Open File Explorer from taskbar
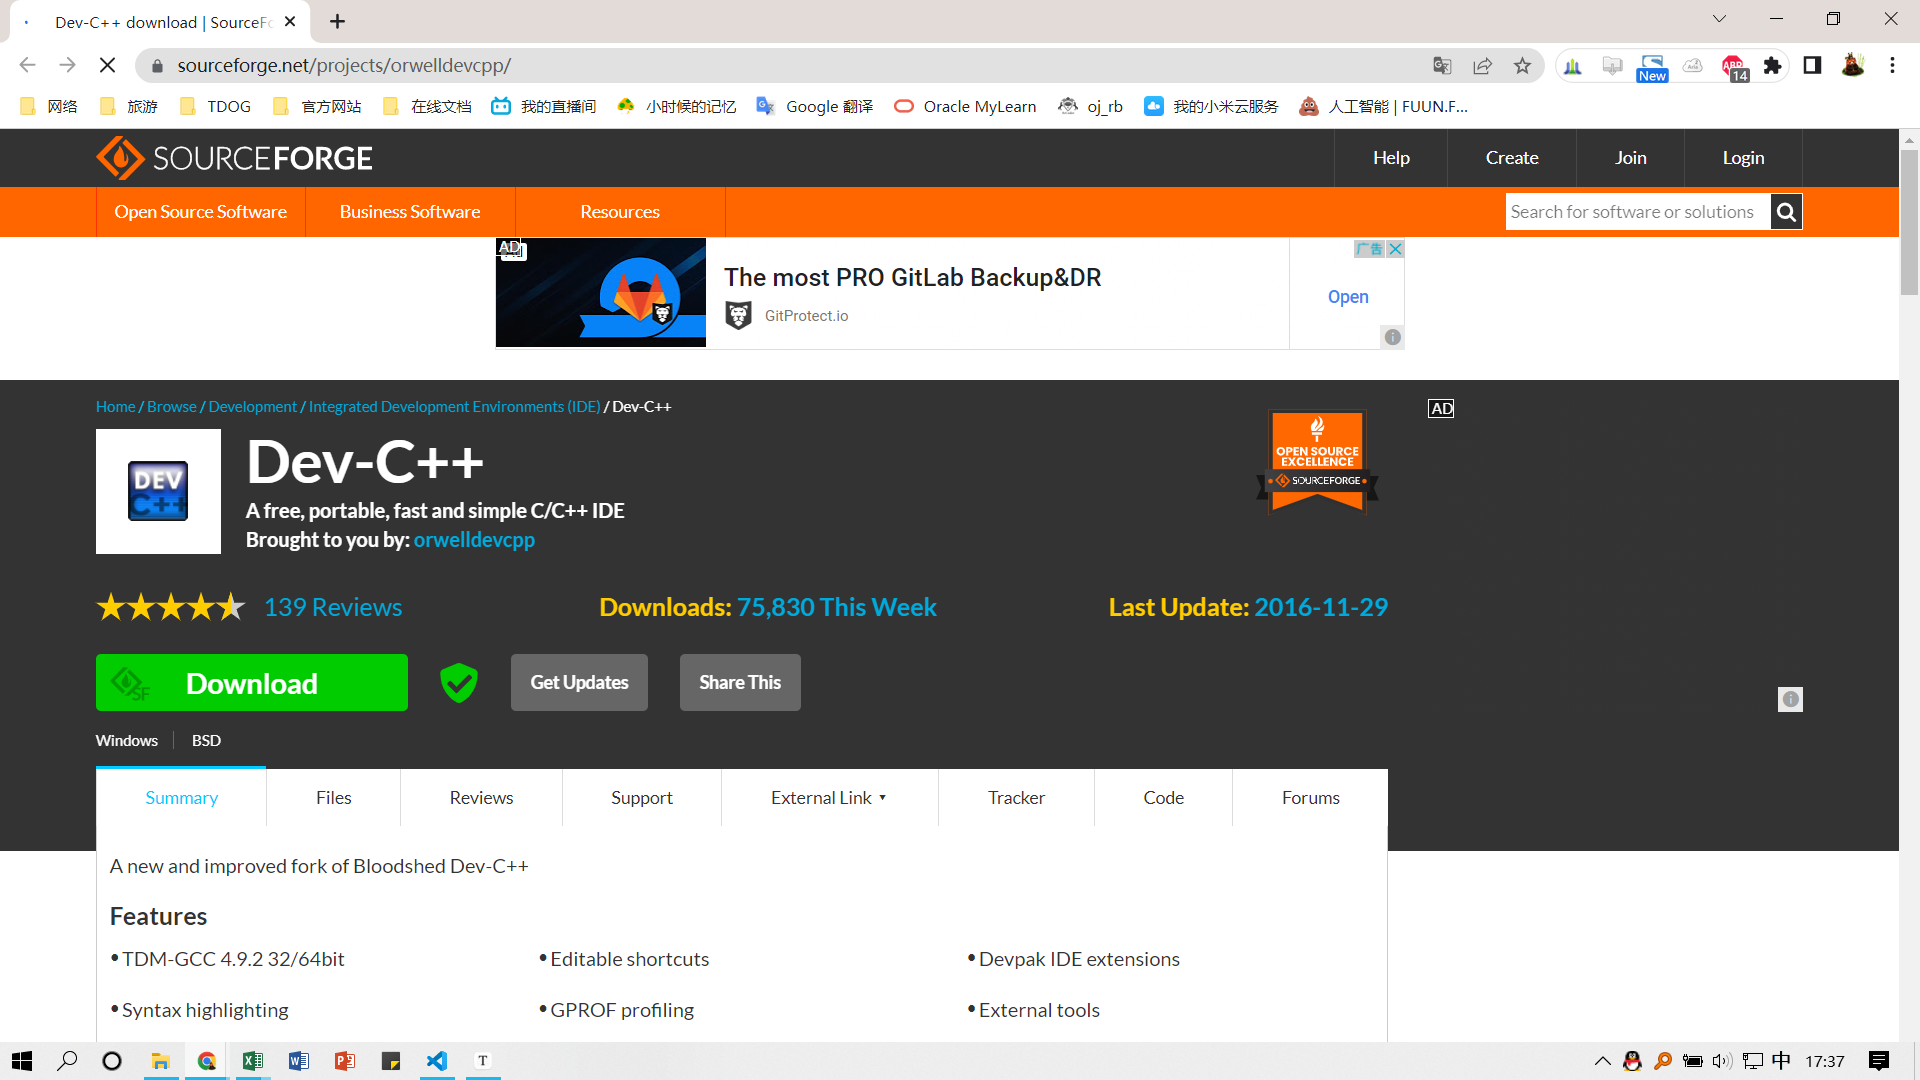1920x1080 pixels. click(160, 1061)
